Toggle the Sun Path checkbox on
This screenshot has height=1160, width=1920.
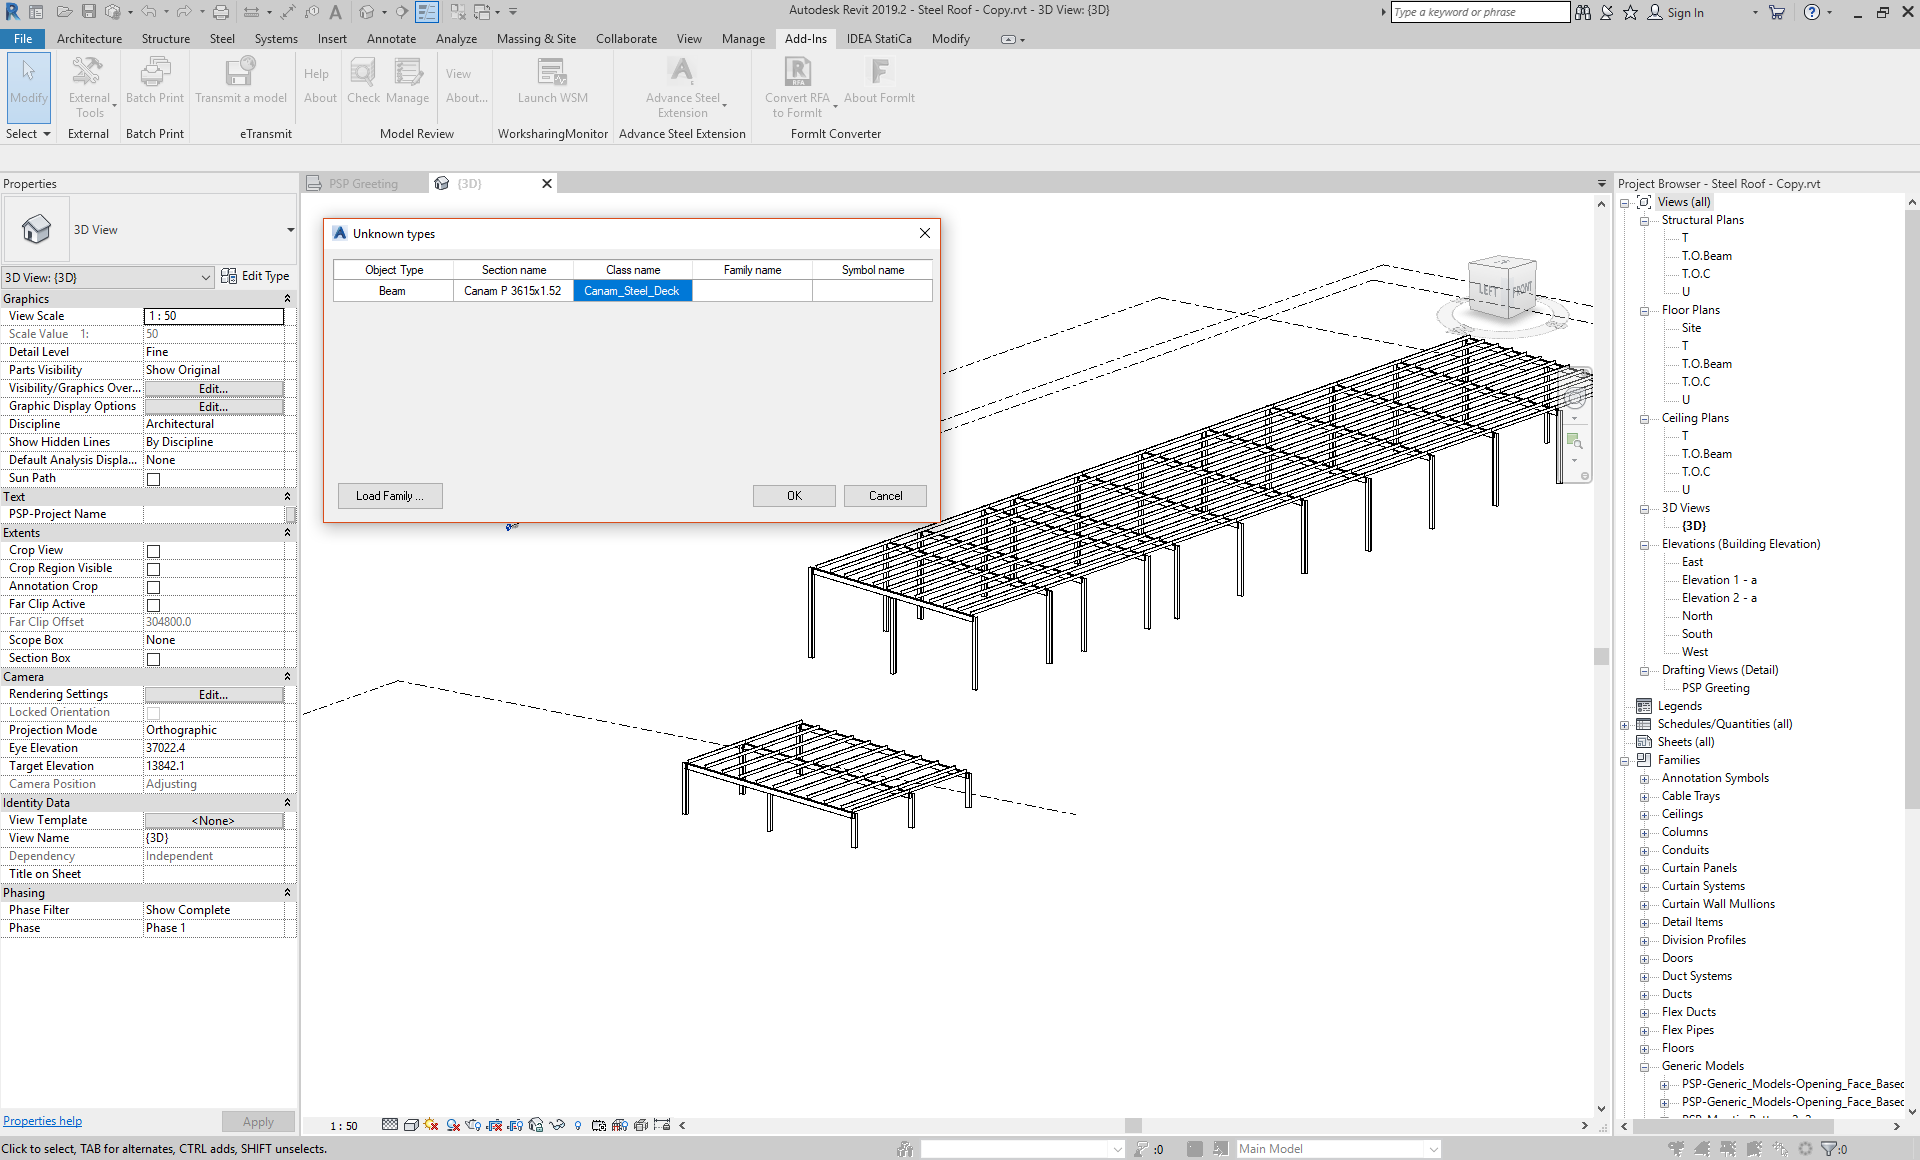153,478
